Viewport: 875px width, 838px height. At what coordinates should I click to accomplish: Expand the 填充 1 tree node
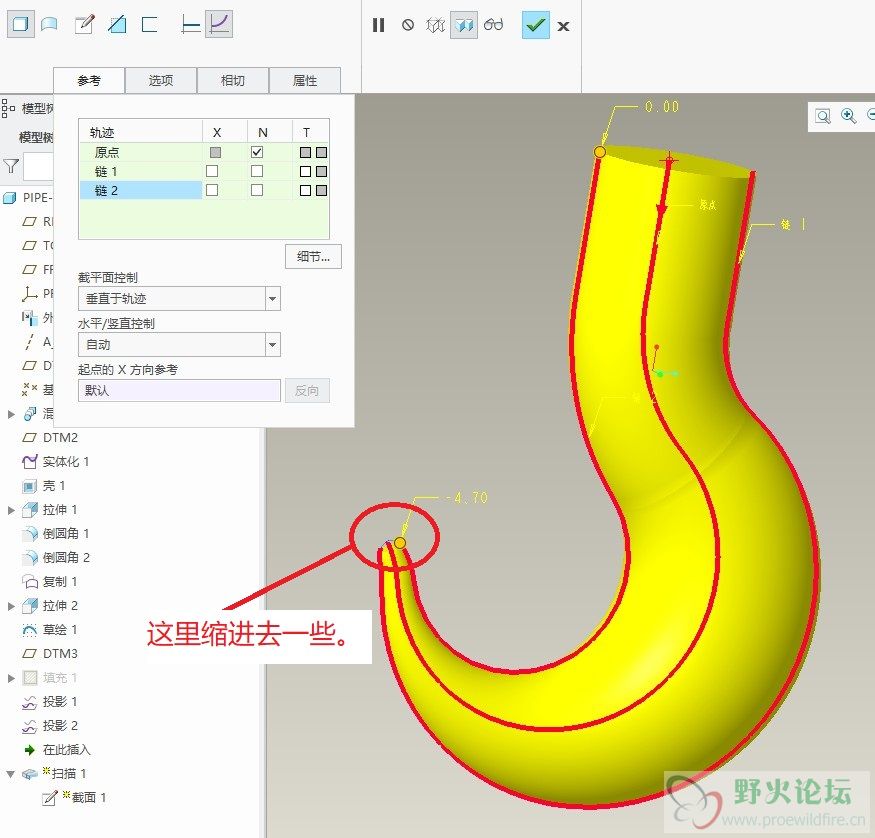point(11,678)
